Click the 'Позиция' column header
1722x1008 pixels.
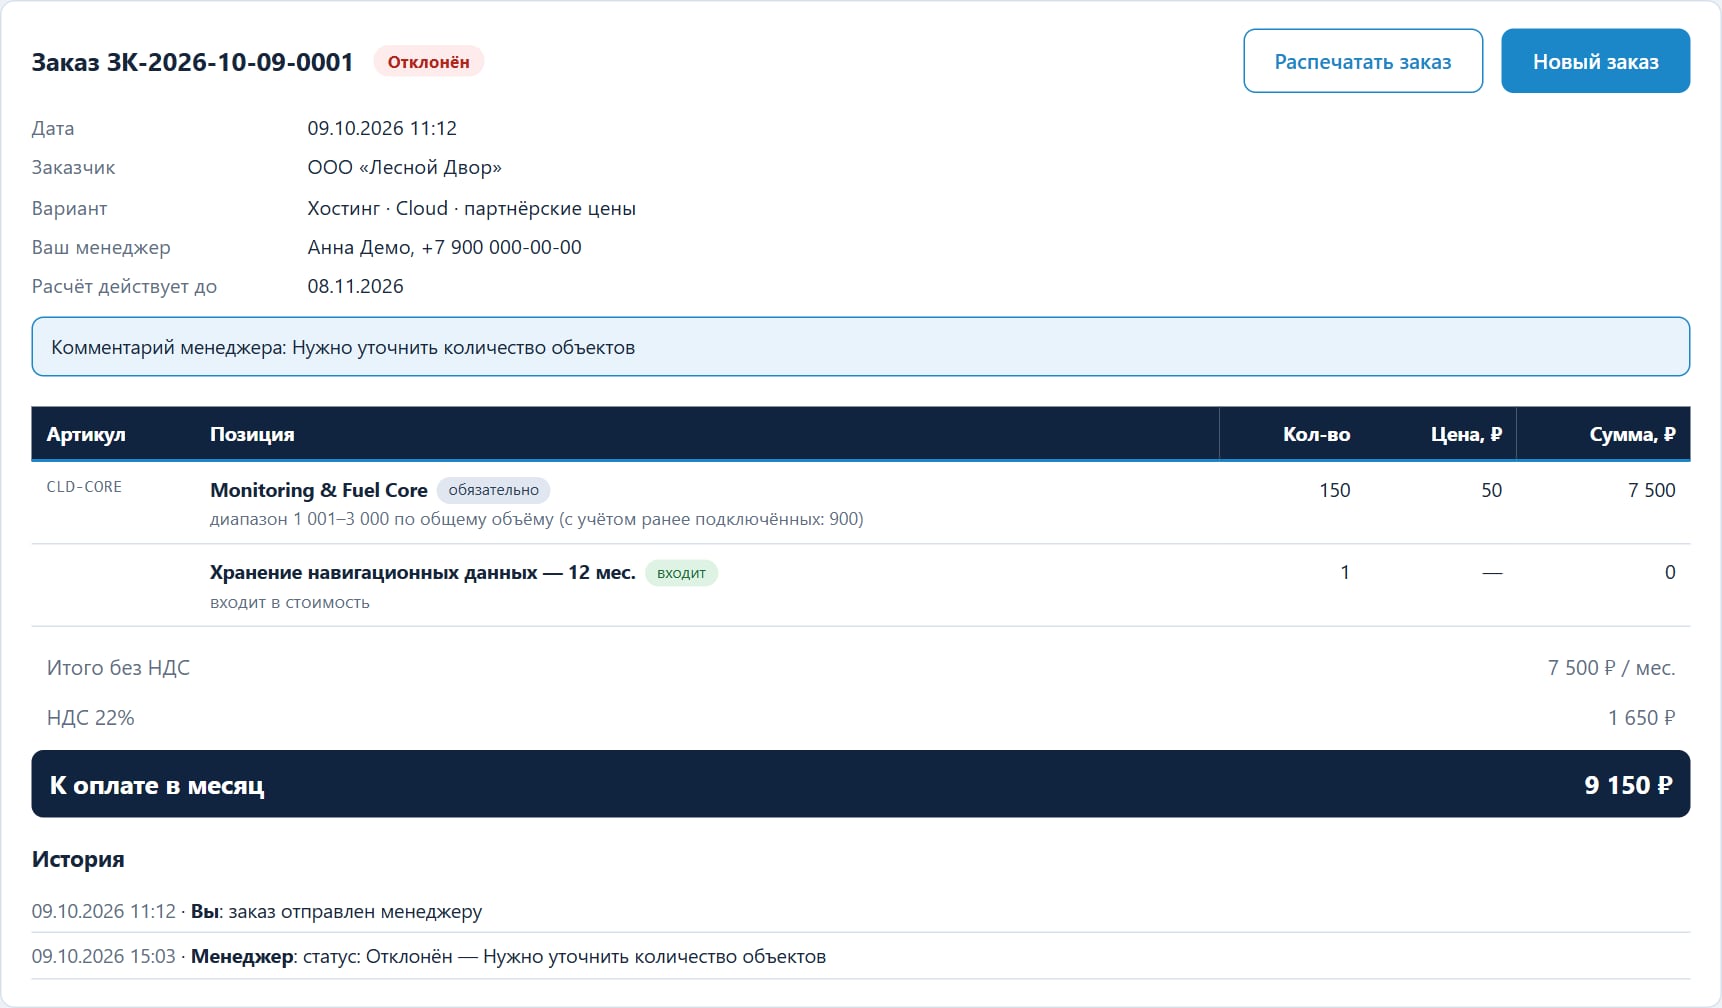pyautogui.click(x=252, y=434)
